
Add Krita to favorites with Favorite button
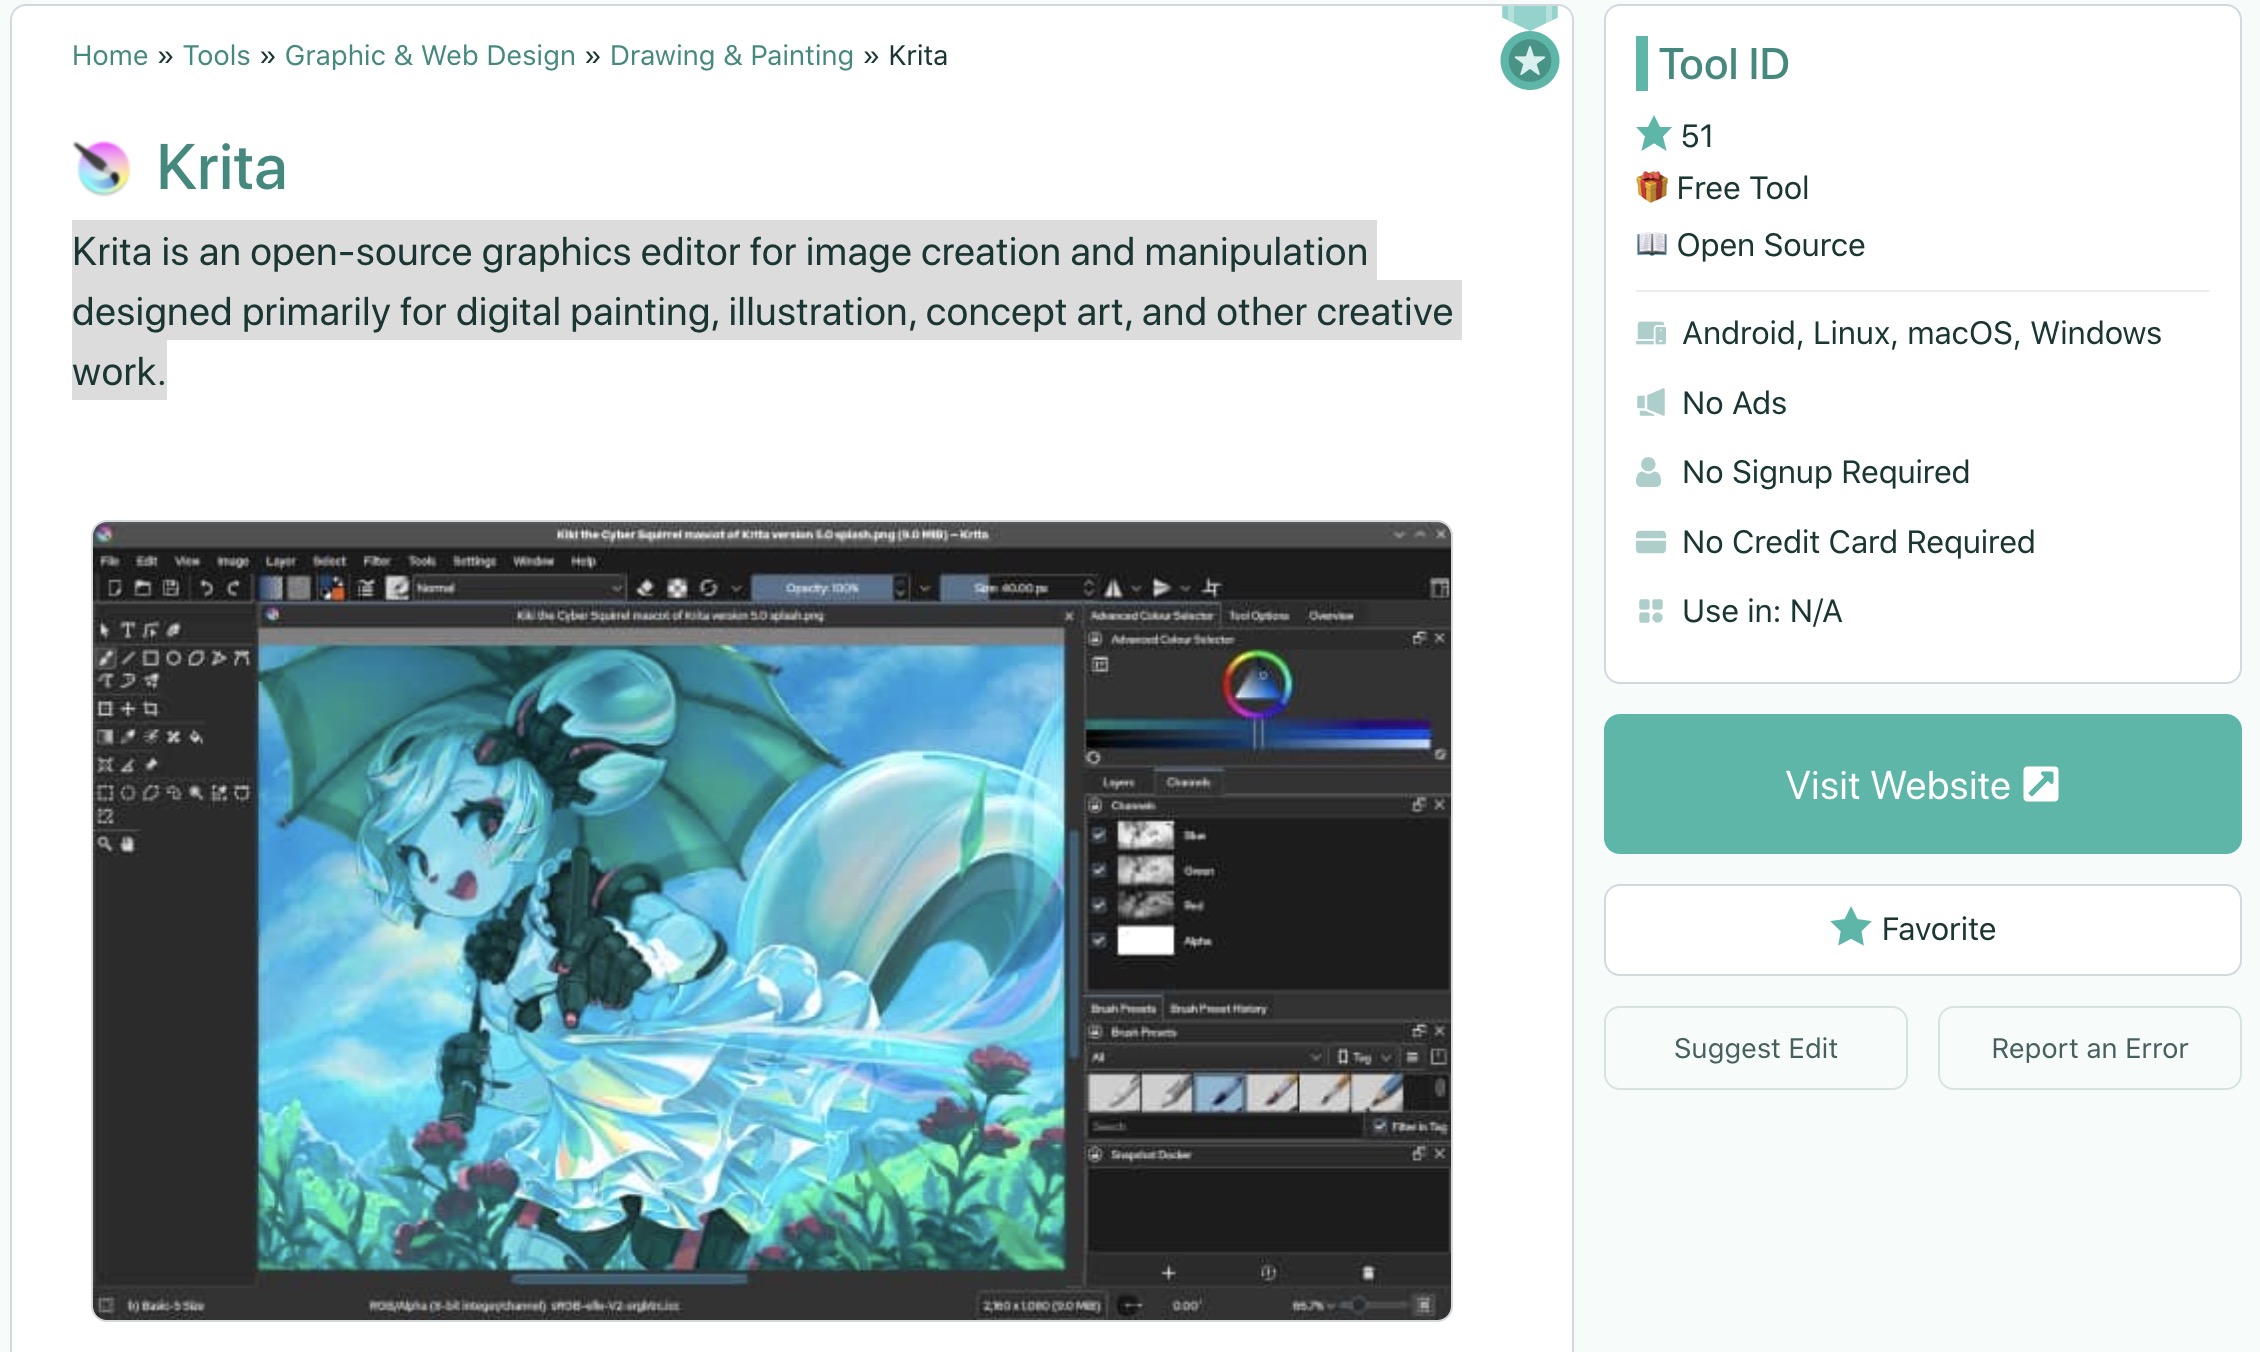pyautogui.click(x=1922, y=929)
